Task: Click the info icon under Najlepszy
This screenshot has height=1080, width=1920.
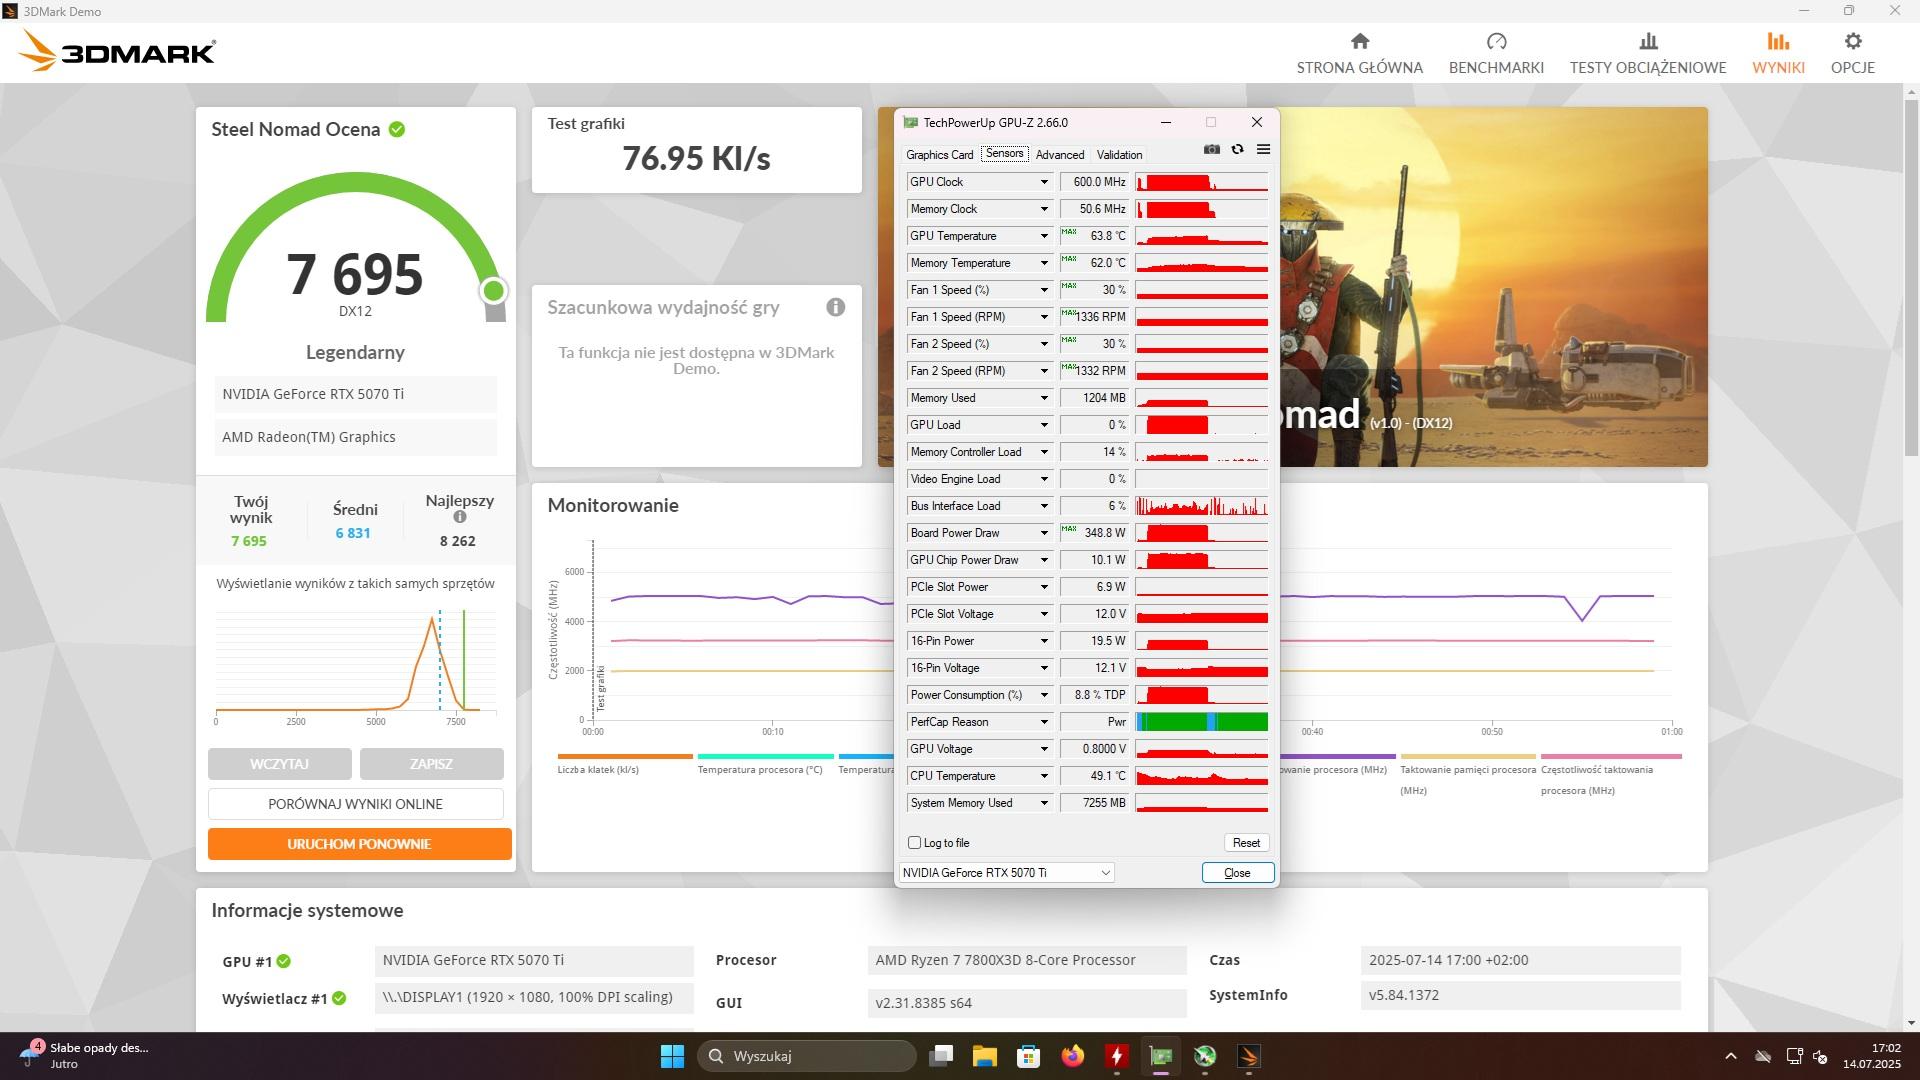Action: [459, 517]
